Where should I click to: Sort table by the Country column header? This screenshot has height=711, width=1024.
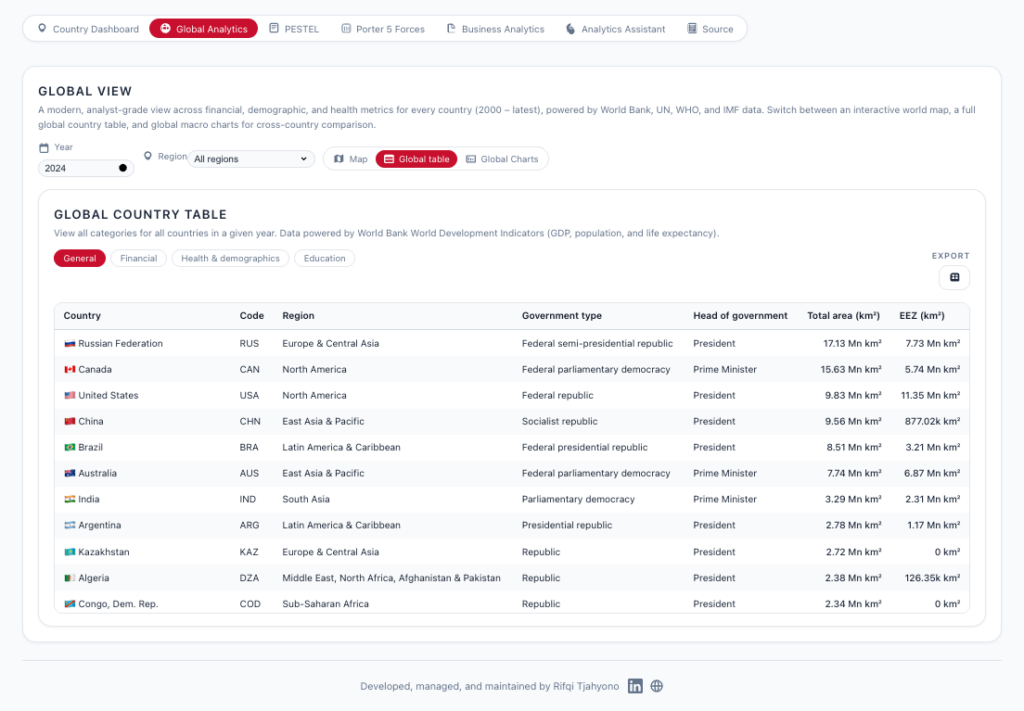tap(82, 316)
